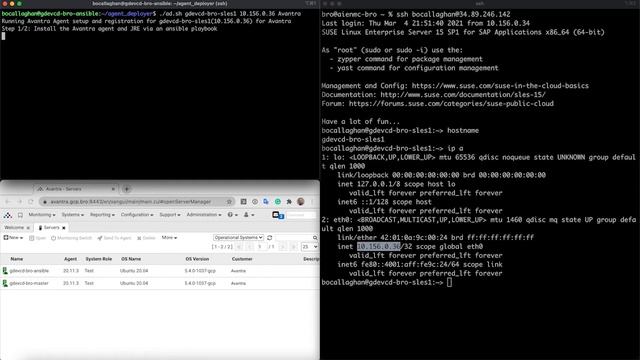Viewport: 640px width, 360px height.
Task: Open the page size 25 dropdown
Action: click(x=309, y=247)
